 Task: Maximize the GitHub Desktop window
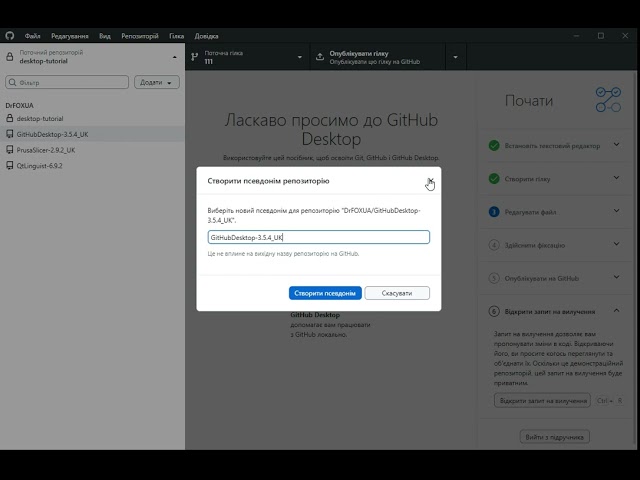[601, 36]
